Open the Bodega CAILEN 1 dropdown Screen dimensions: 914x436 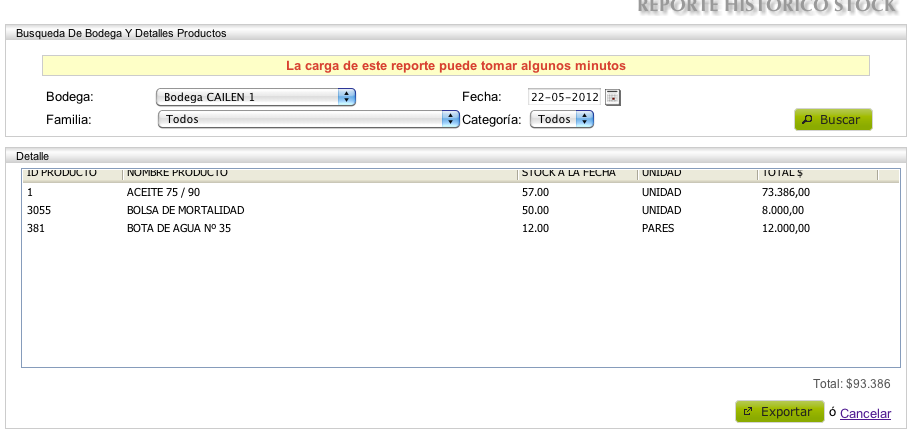pos(256,97)
